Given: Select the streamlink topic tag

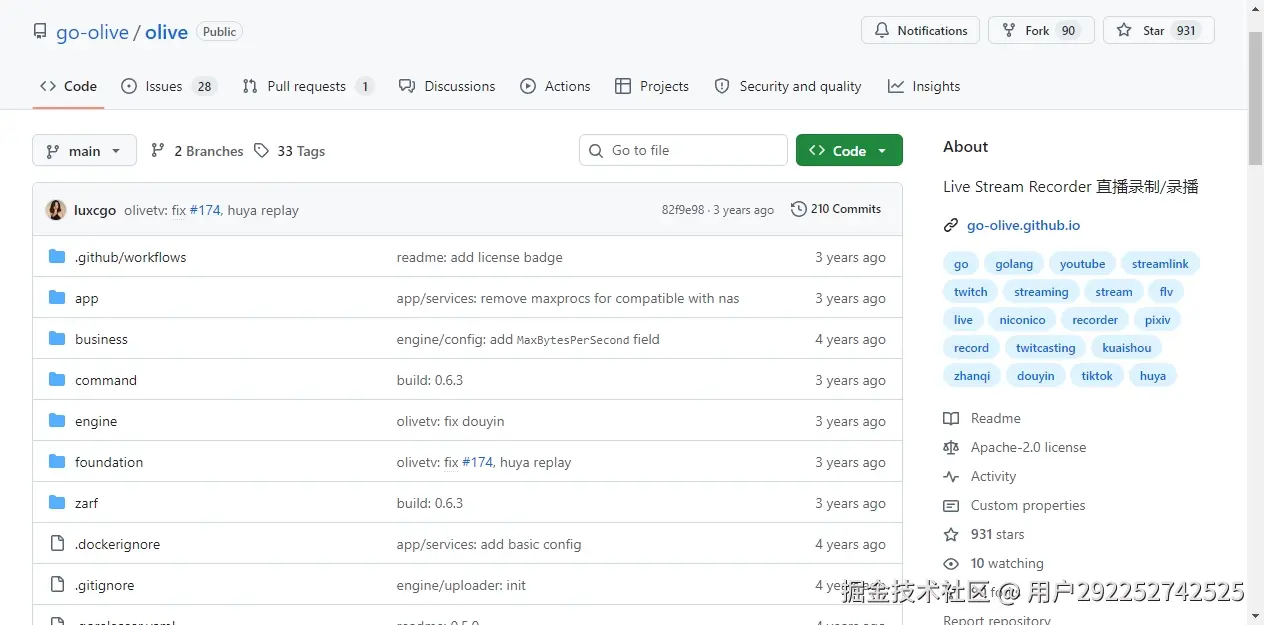Looking at the screenshot, I should [1160, 264].
